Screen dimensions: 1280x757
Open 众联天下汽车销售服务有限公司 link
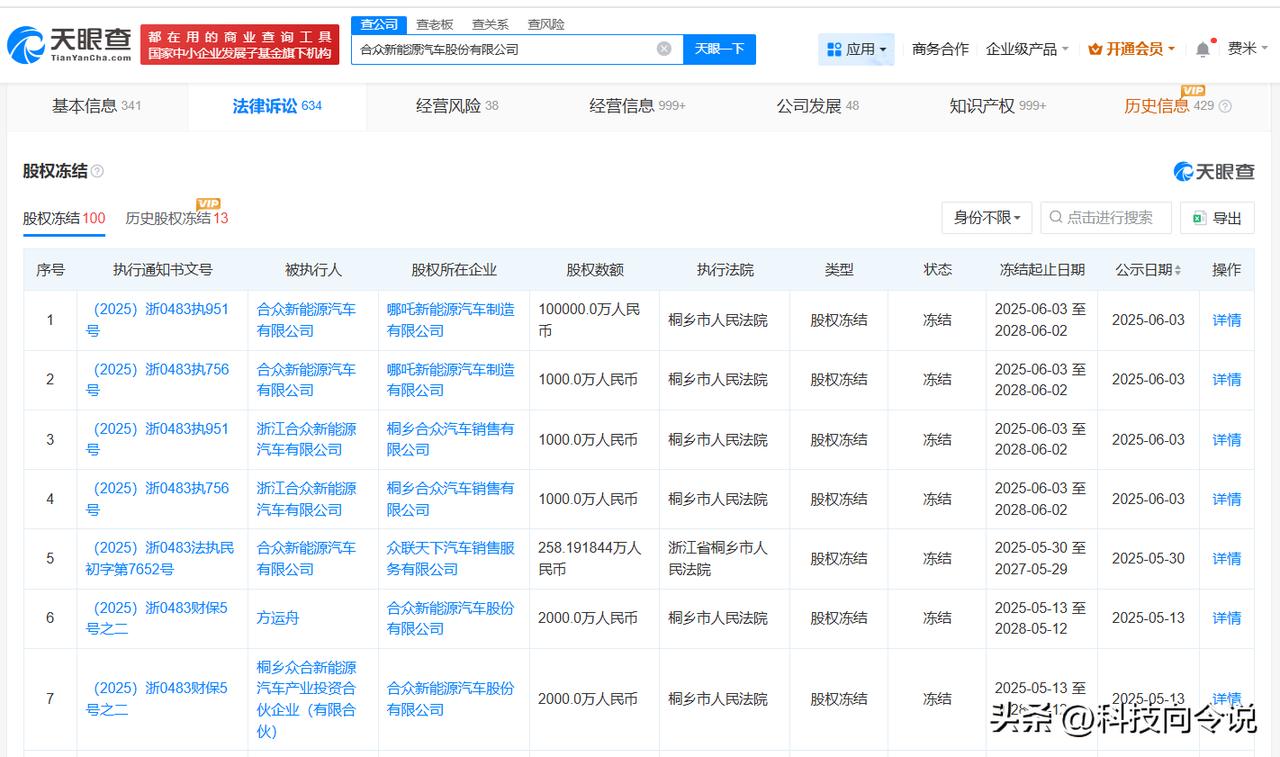[451, 559]
